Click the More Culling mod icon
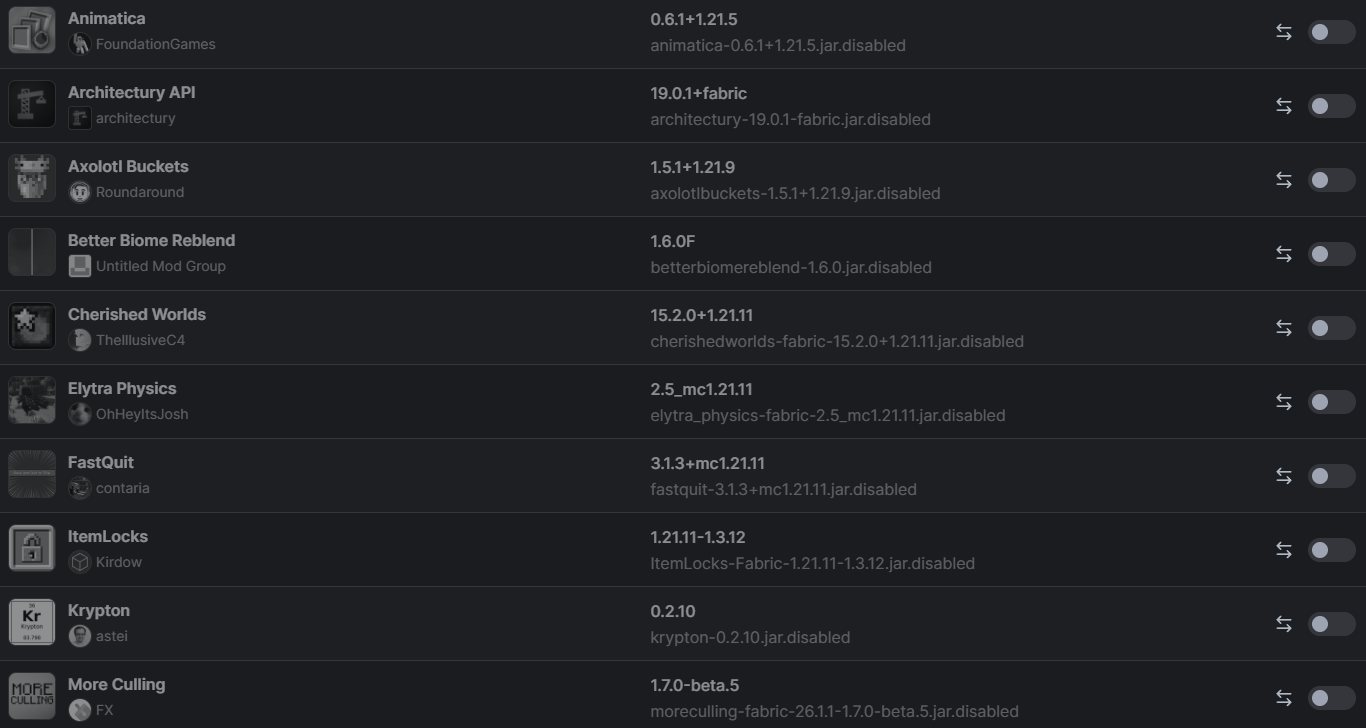This screenshot has height=728, width=1366. (32, 696)
